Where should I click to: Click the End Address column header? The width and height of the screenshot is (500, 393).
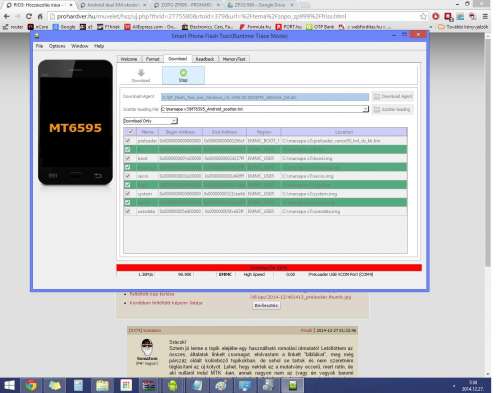[224, 132]
